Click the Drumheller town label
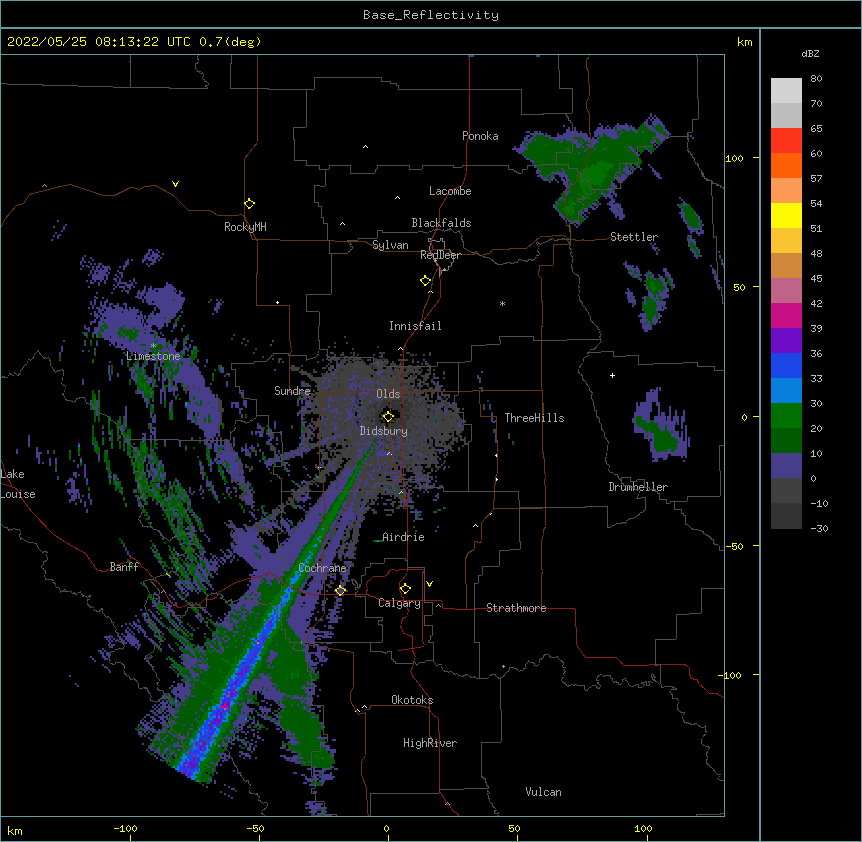 tap(638, 487)
